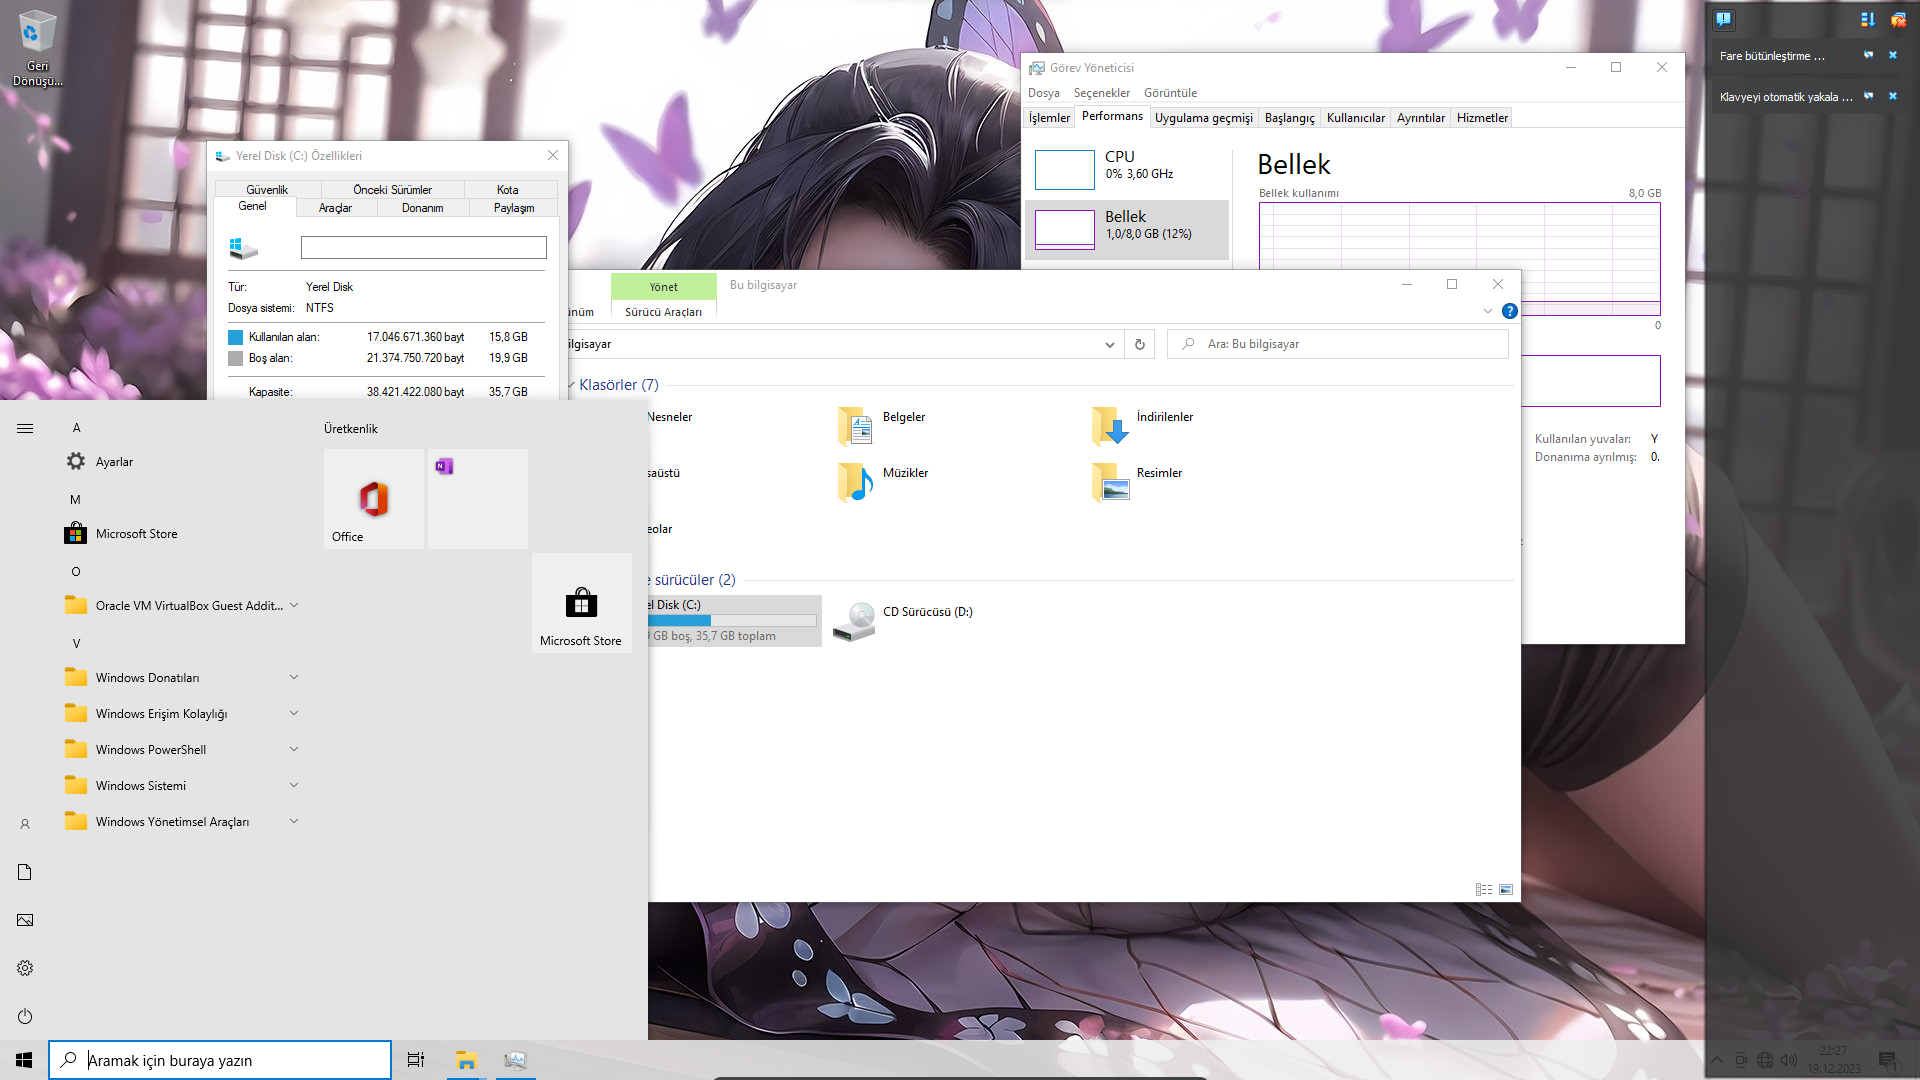Viewport: 1920px width, 1080px height.
Task: Open Microsoft Store in the app list
Action: (181, 534)
